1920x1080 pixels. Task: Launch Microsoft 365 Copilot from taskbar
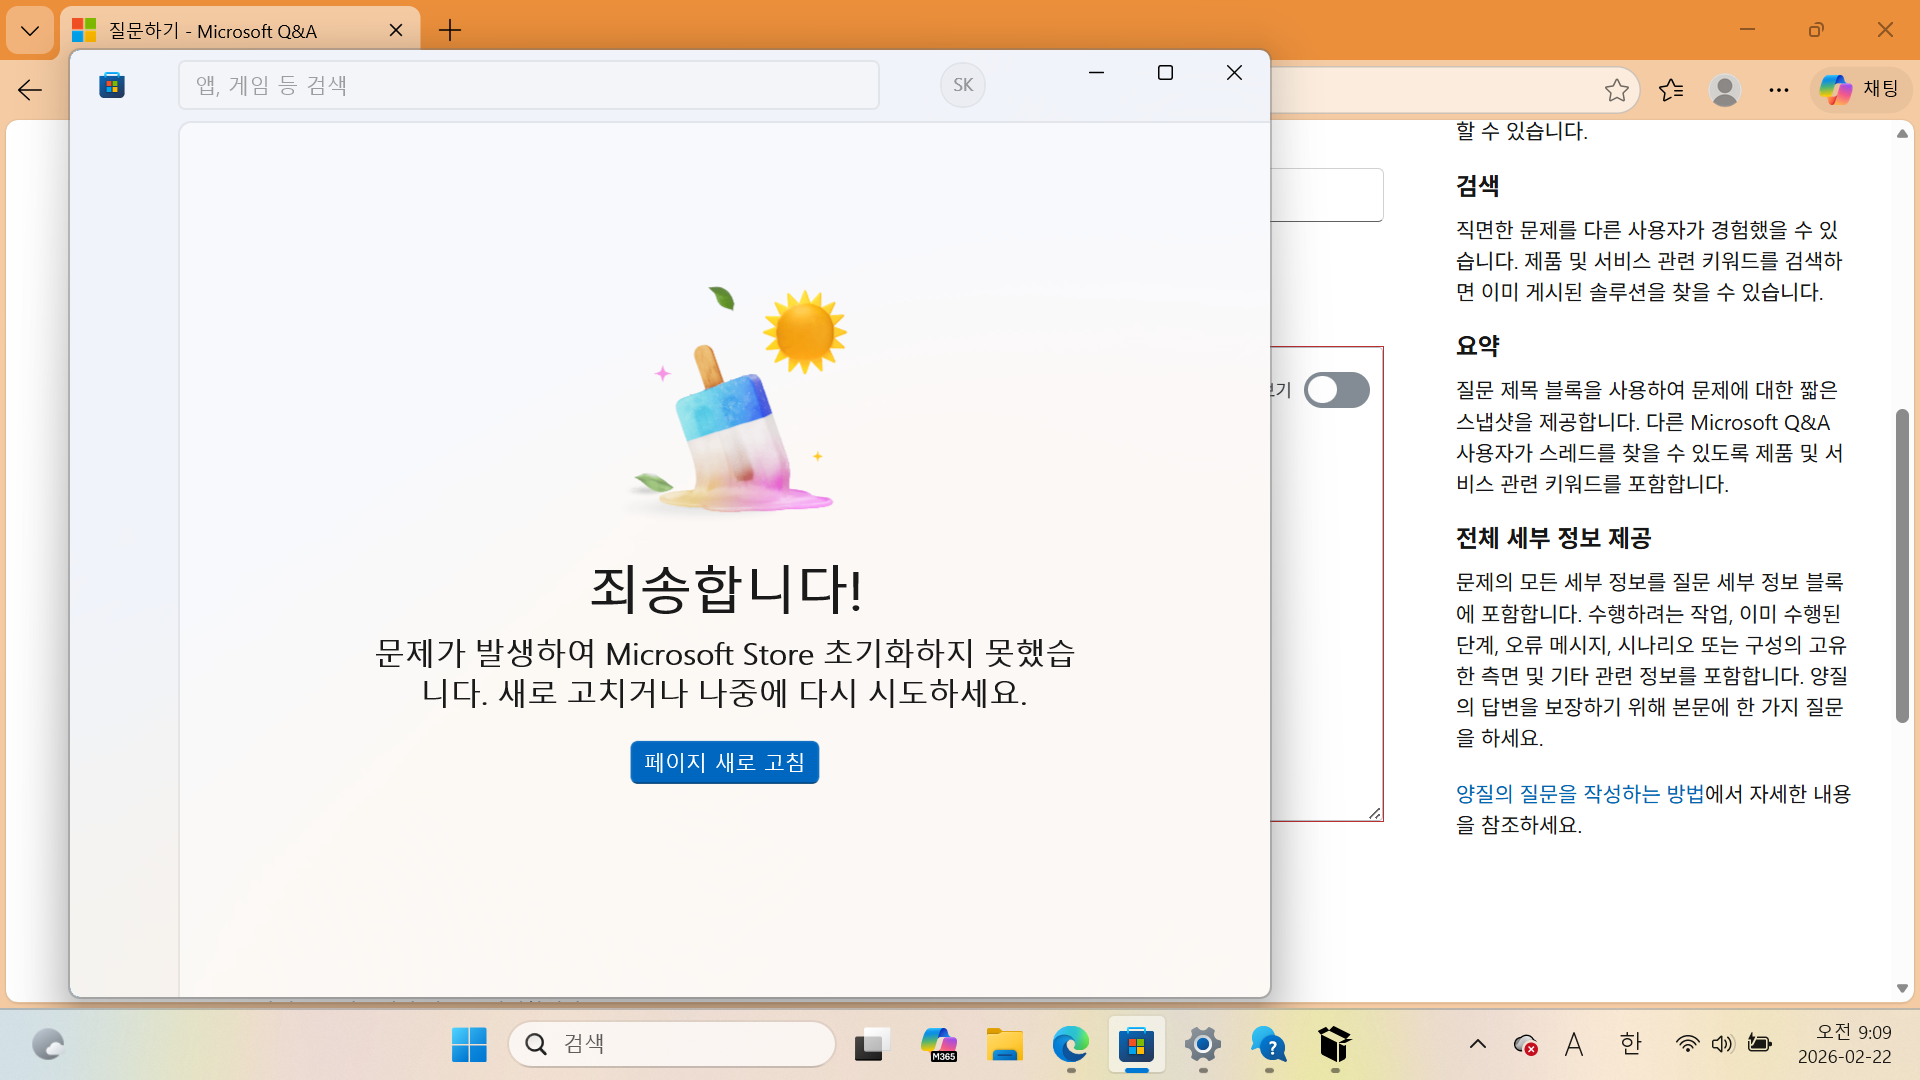pos(939,1044)
